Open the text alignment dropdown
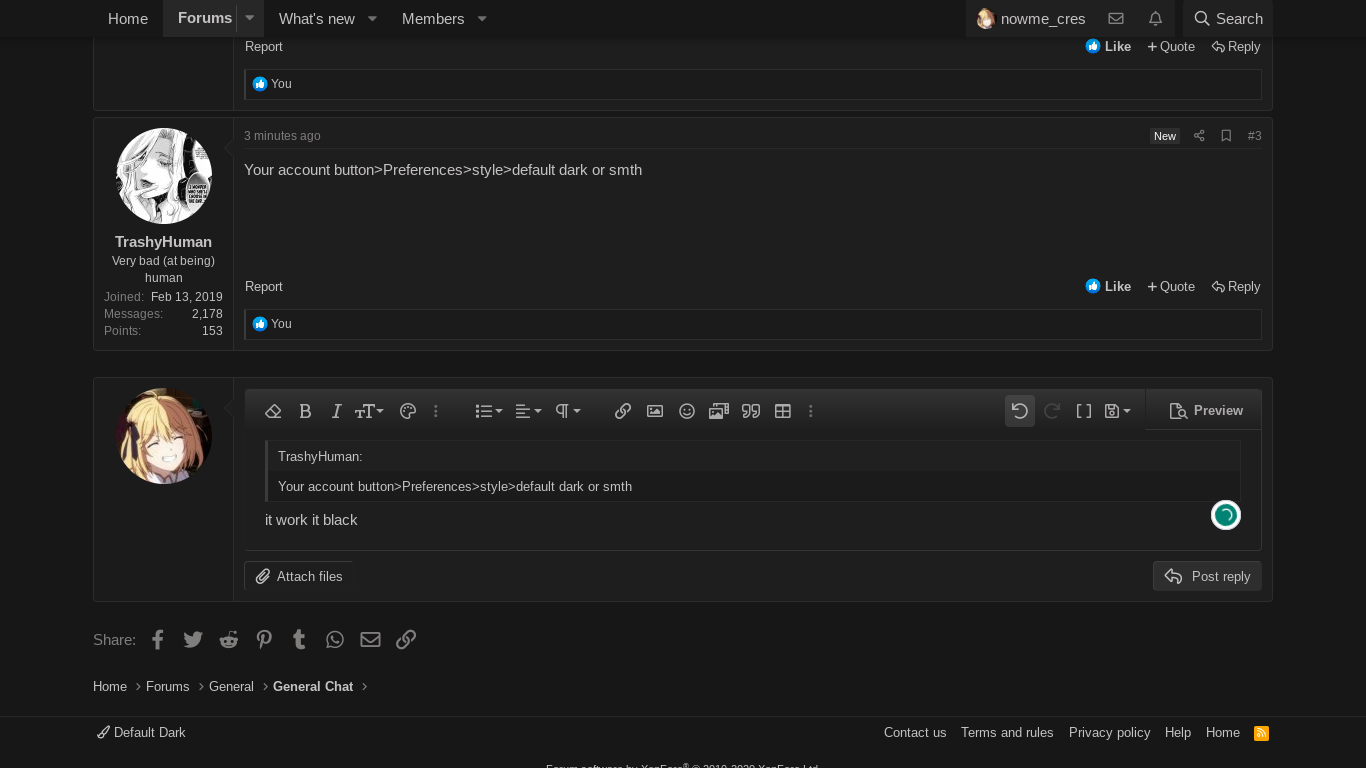This screenshot has width=1366, height=768. (x=528, y=411)
